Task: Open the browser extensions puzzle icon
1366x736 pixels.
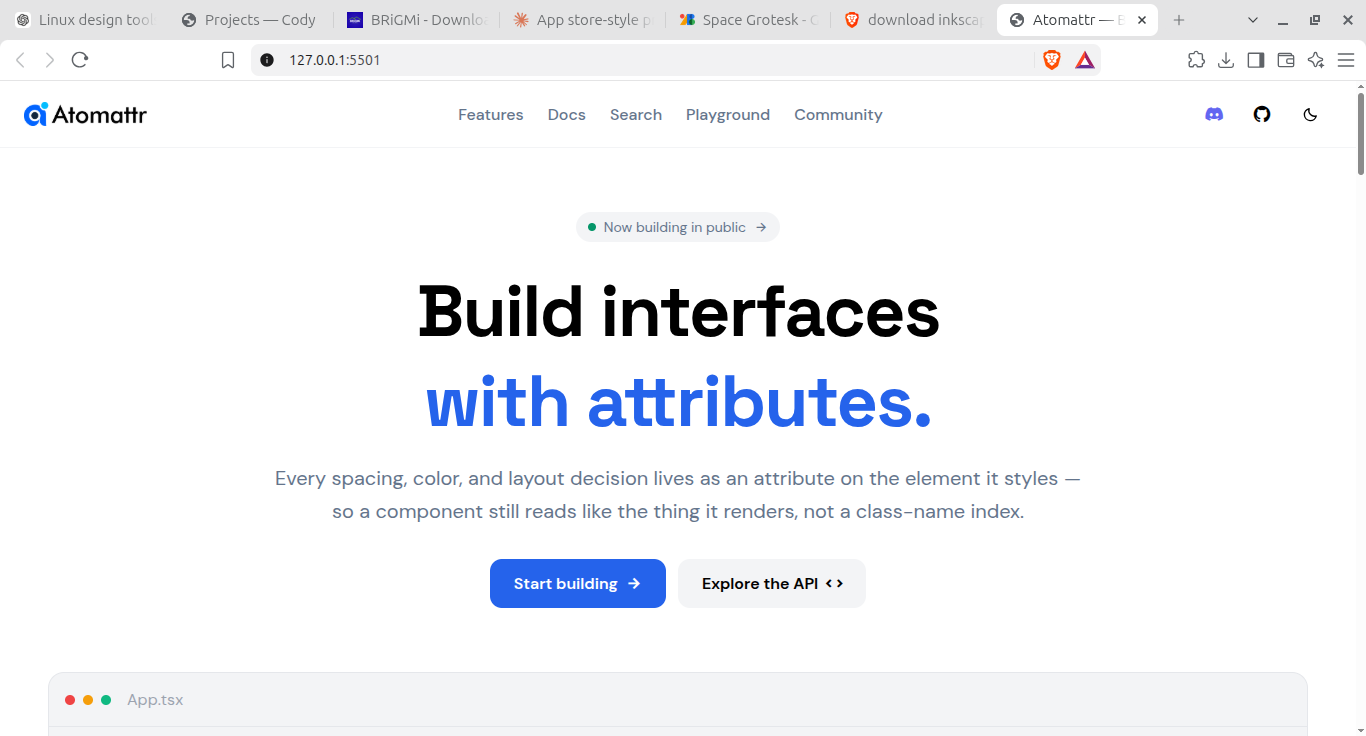Action: click(1196, 60)
